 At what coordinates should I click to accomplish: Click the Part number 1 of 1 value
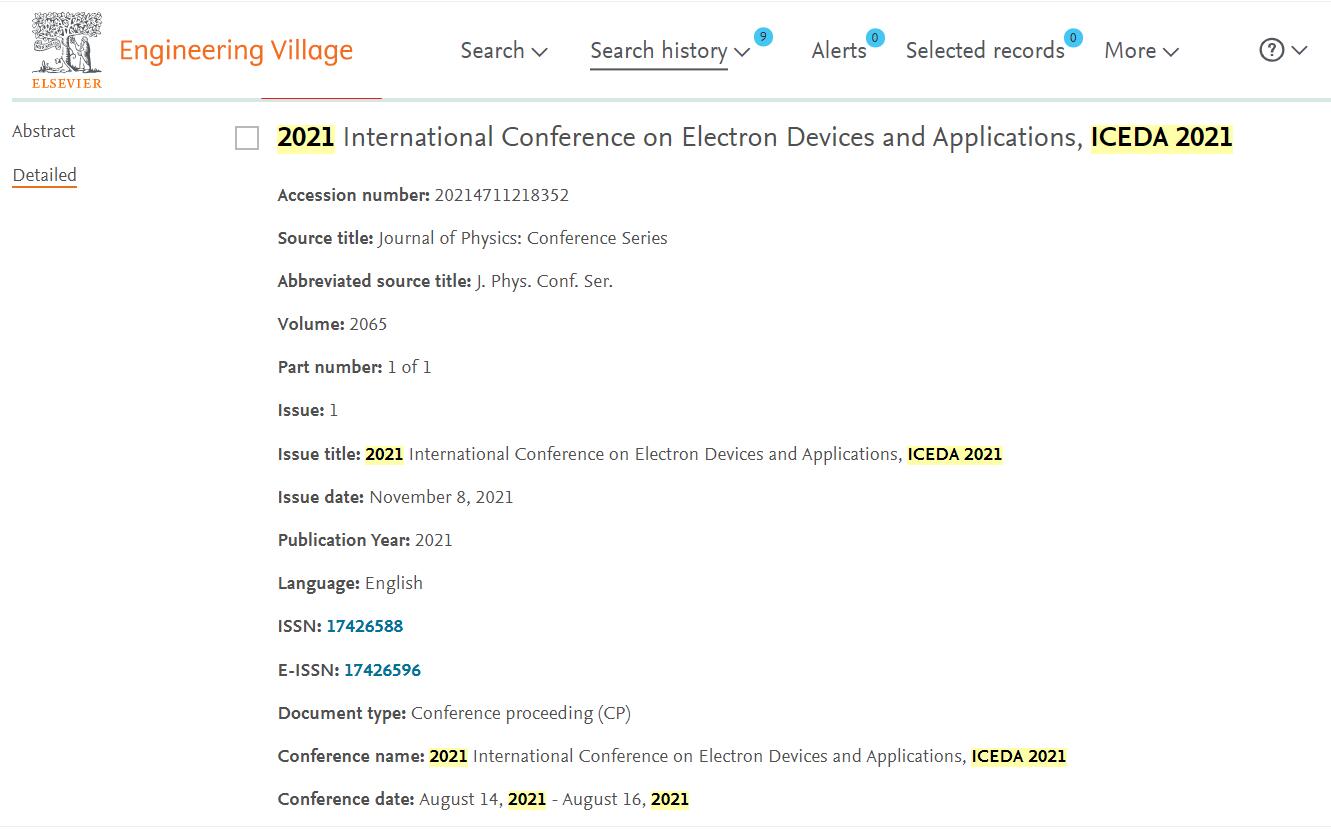tap(410, 367)
